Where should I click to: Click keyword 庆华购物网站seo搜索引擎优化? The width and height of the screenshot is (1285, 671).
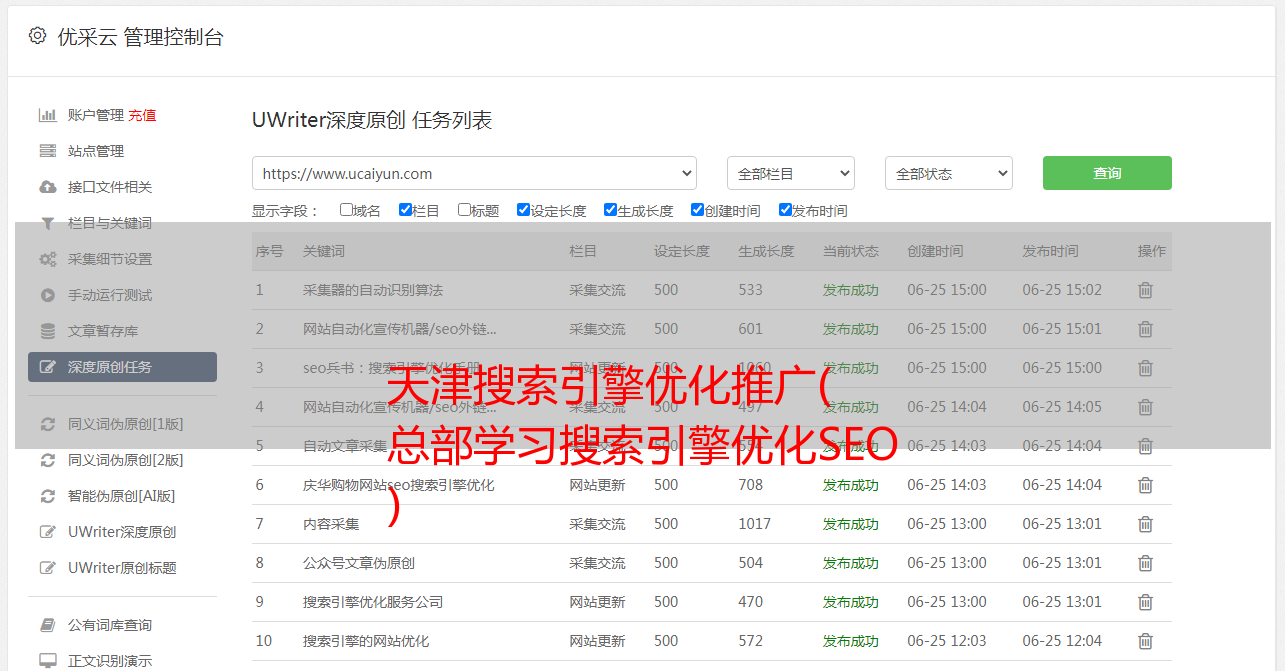pos(399,485)
